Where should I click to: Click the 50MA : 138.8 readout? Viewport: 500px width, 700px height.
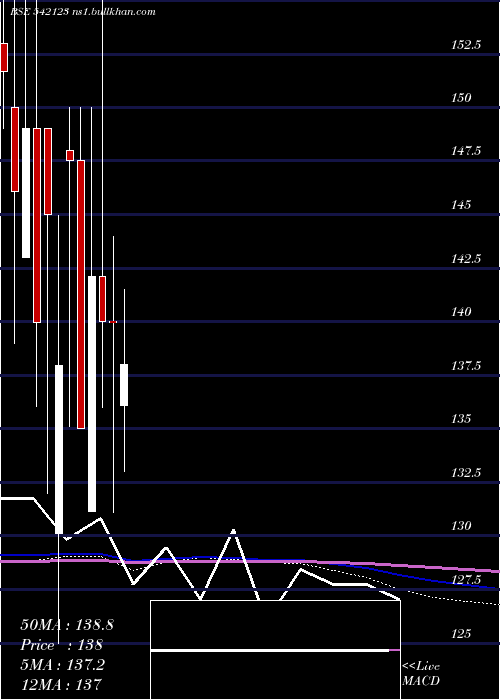click(67, 625)
